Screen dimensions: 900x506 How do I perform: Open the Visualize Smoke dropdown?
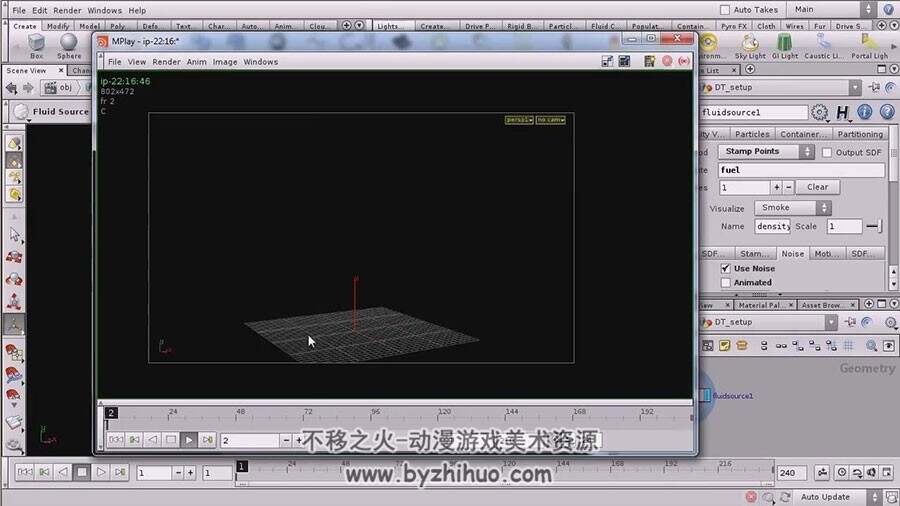[x=793, y=208]
